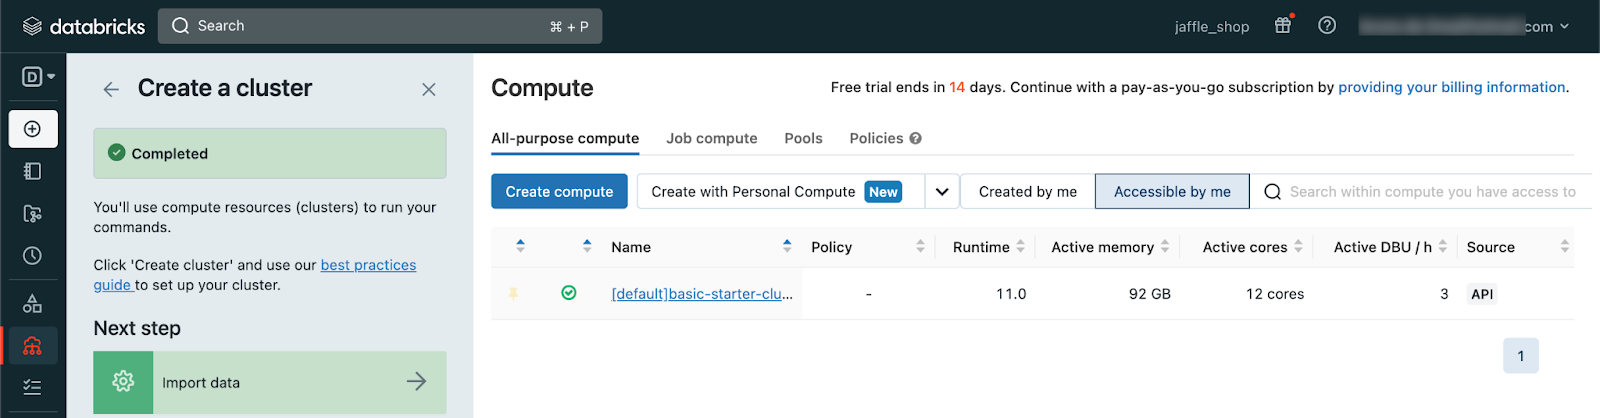
Task: Switch to the Pools tab
Action: point(803,139)
